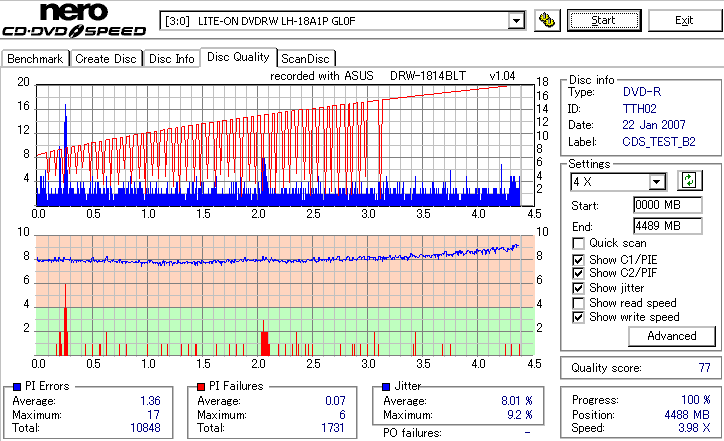Open the 4 X scan speed dropdown
Viewport: 724px width, 441px height.
click(x=656, y=182)
